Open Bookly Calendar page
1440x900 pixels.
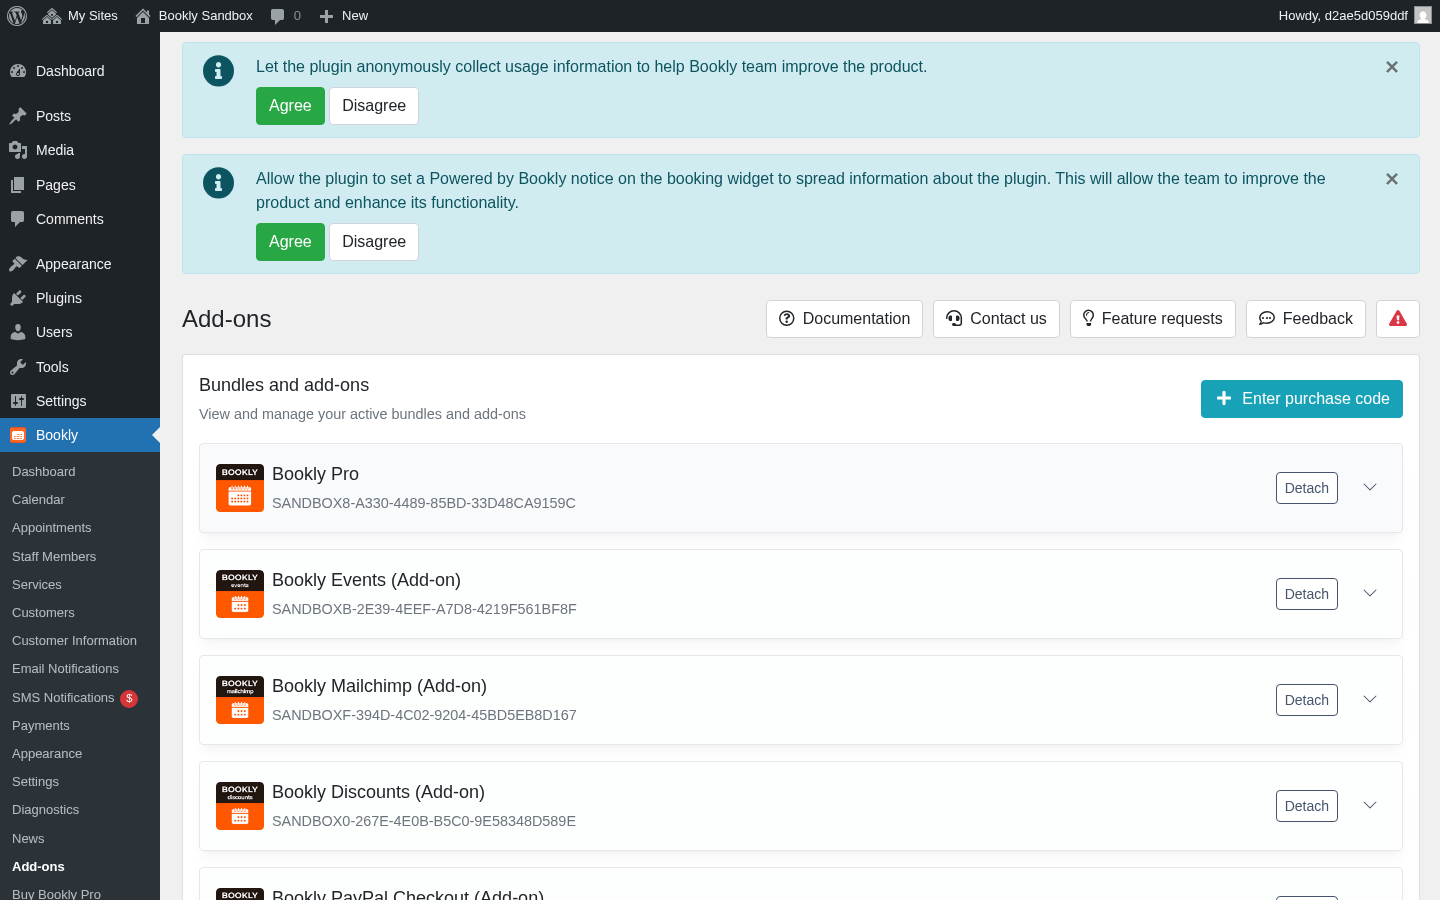click(38, 500)
